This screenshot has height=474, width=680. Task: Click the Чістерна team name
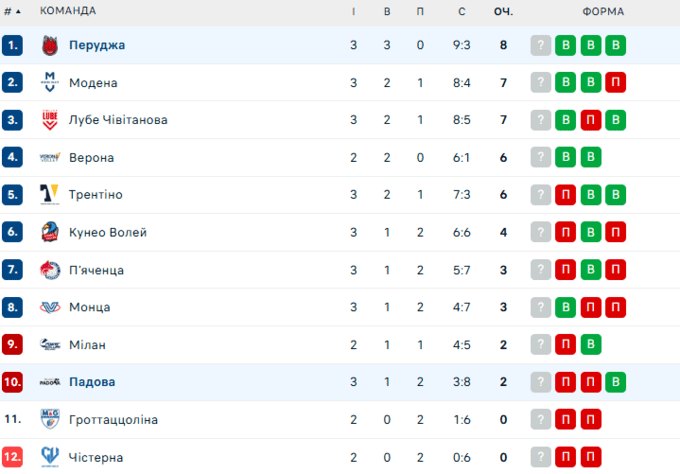[96, 457]
